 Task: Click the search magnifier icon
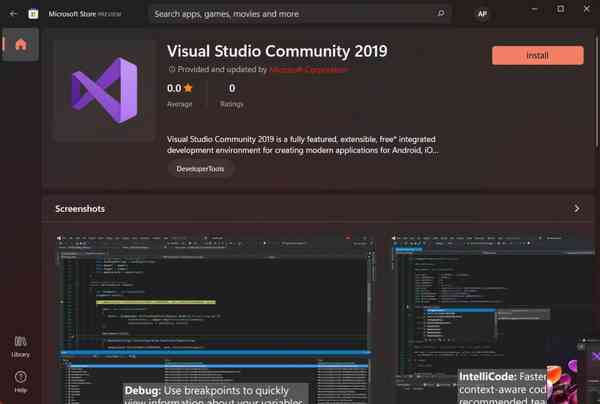point(441,14)
